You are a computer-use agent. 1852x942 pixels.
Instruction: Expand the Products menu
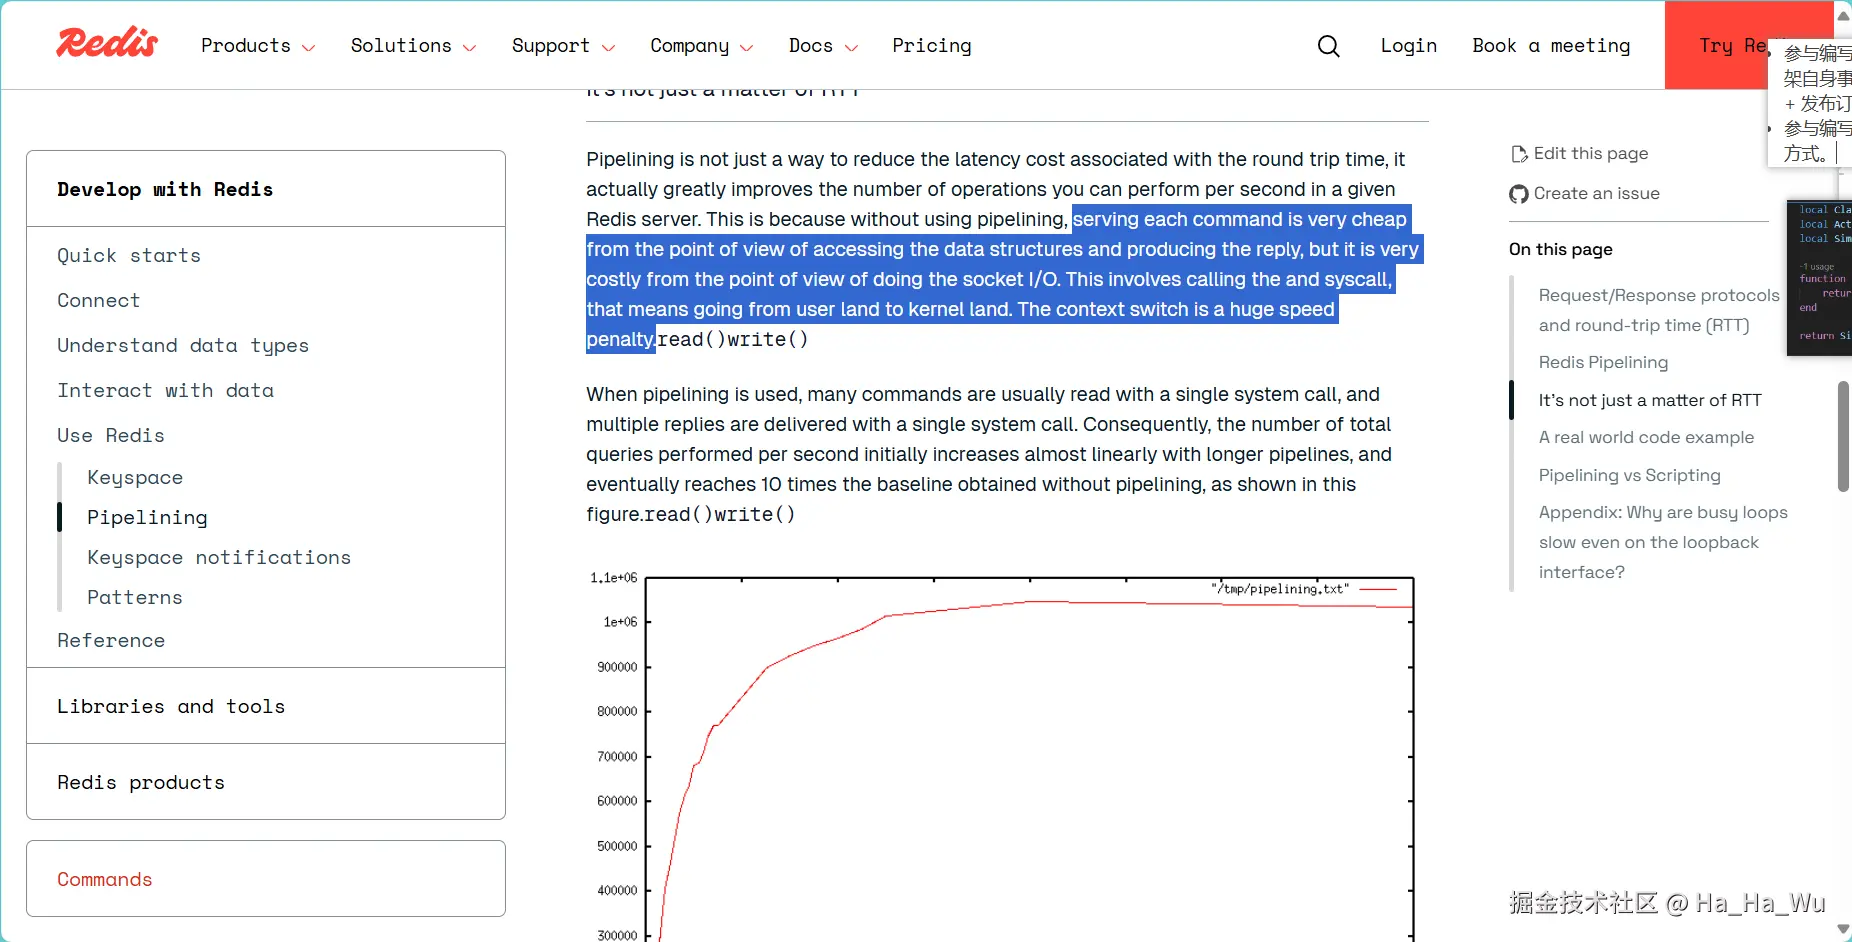click(x=258, y=46)
